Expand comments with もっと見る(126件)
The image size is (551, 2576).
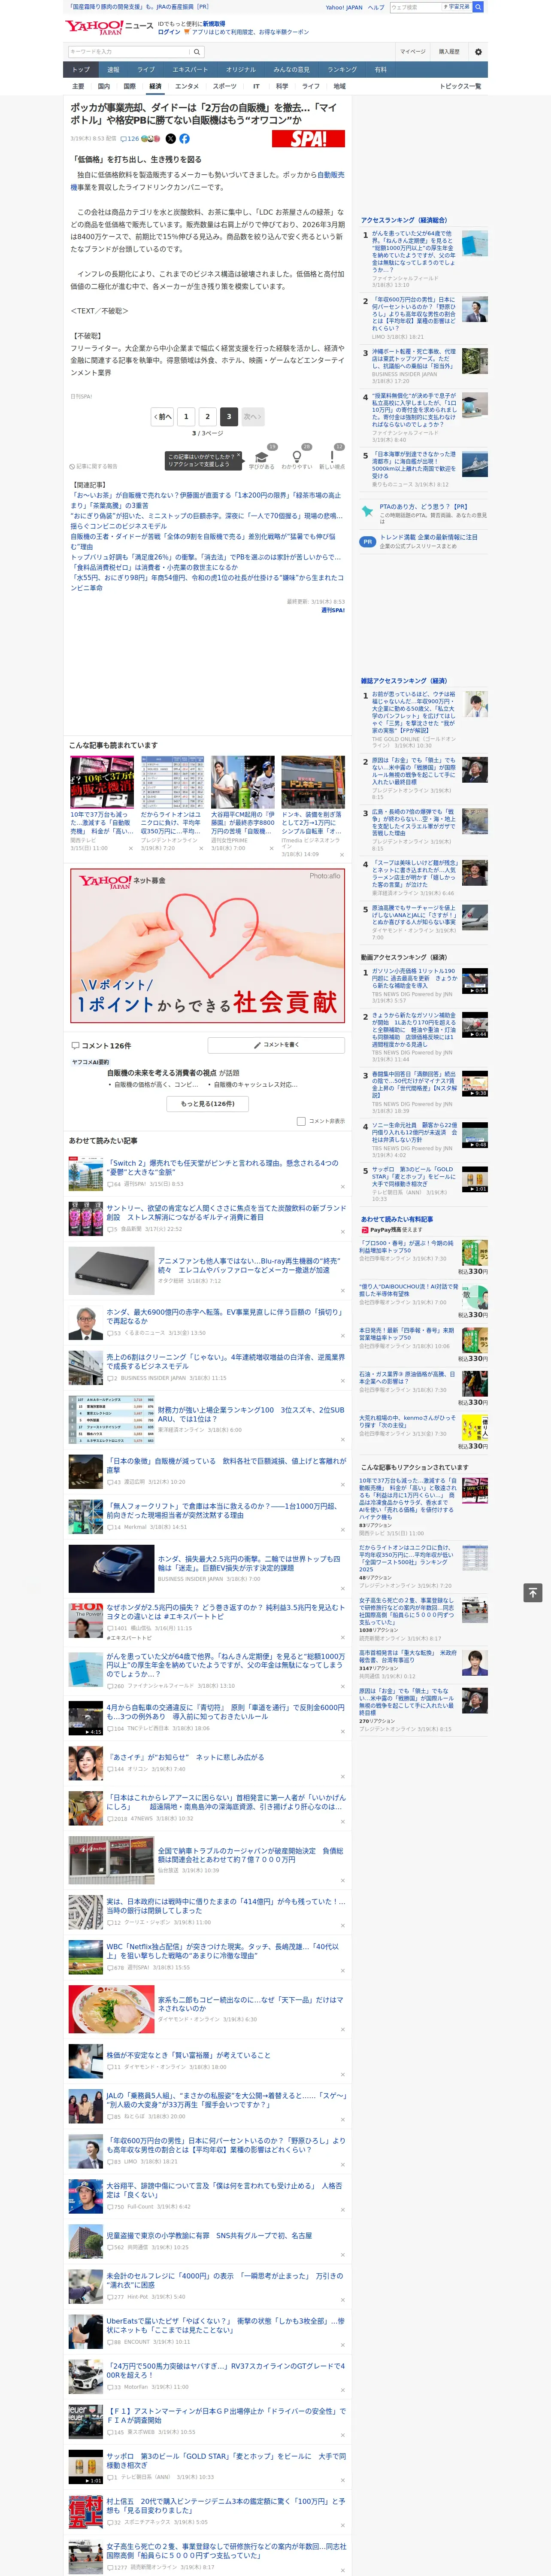tap(208, 1104)
